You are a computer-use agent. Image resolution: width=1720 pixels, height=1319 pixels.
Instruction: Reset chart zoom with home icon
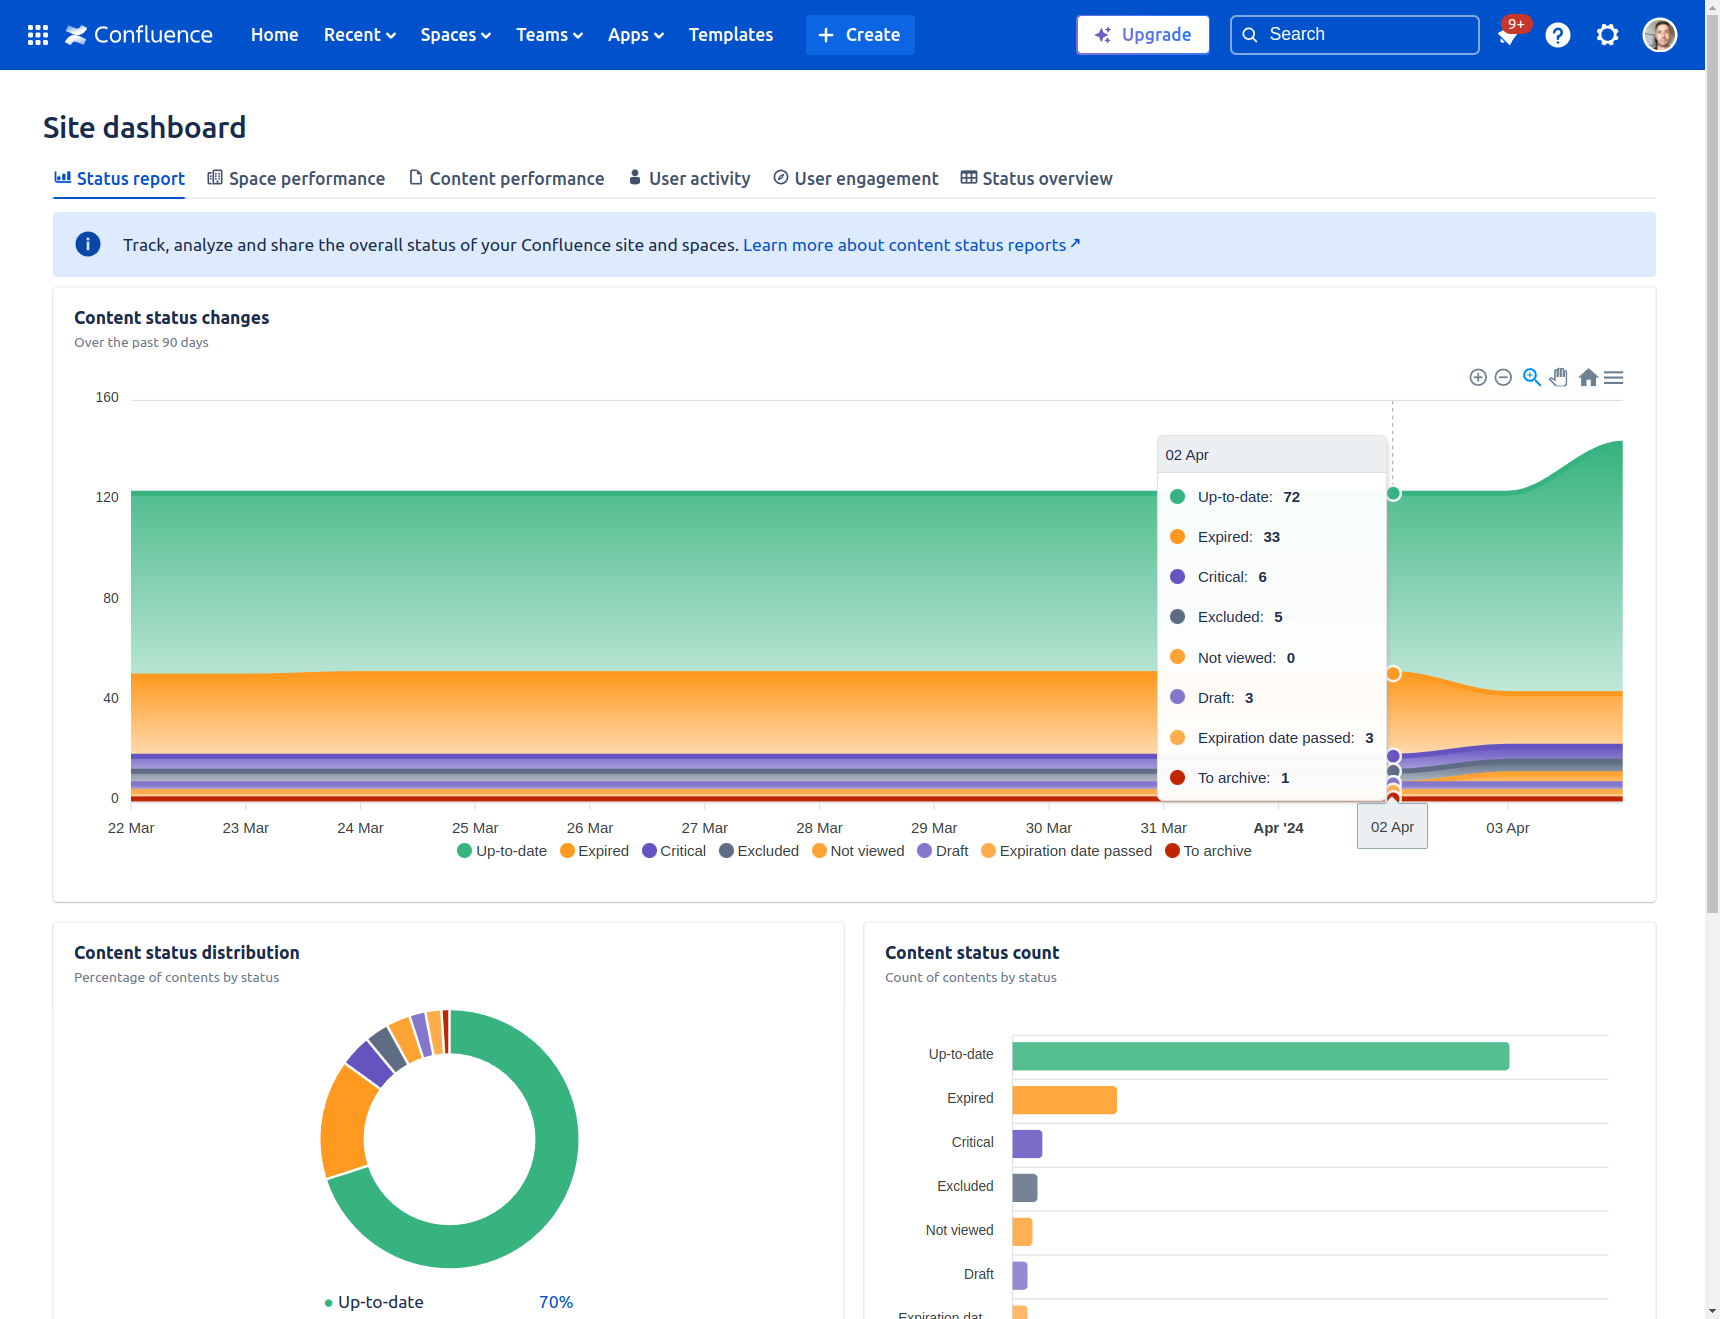click(x=1588, y=377)
